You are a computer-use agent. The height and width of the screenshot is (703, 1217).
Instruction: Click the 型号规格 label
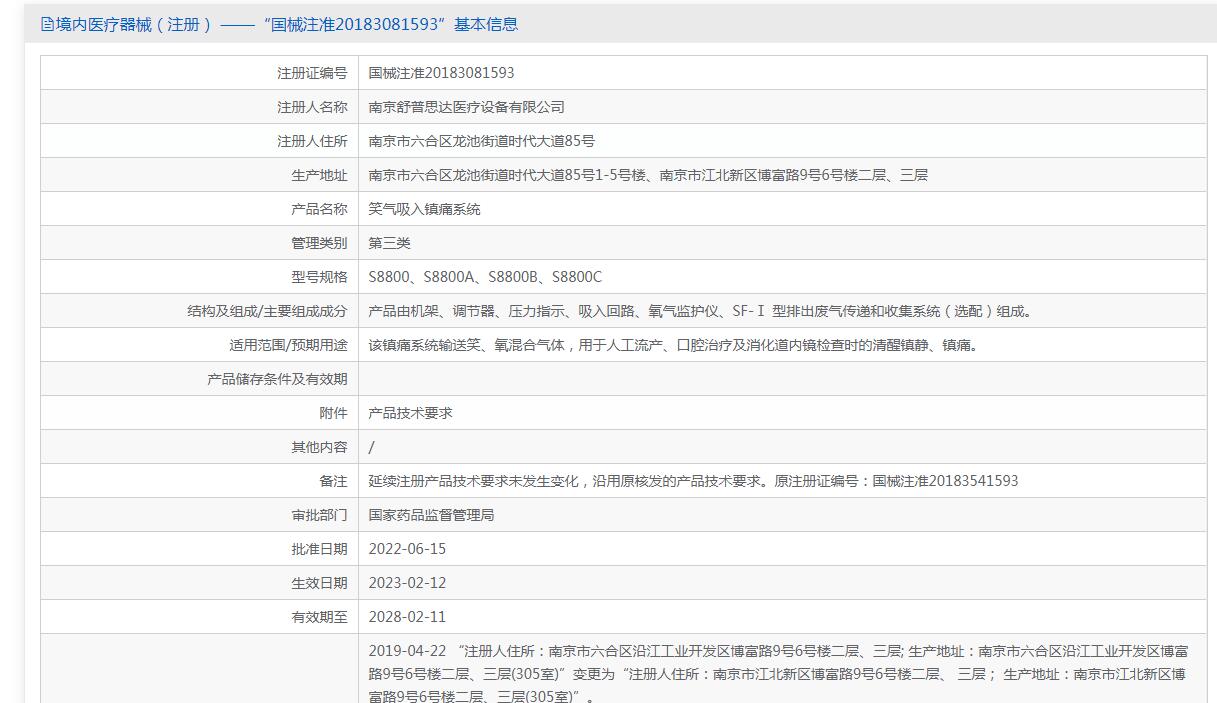pos(319,277)
